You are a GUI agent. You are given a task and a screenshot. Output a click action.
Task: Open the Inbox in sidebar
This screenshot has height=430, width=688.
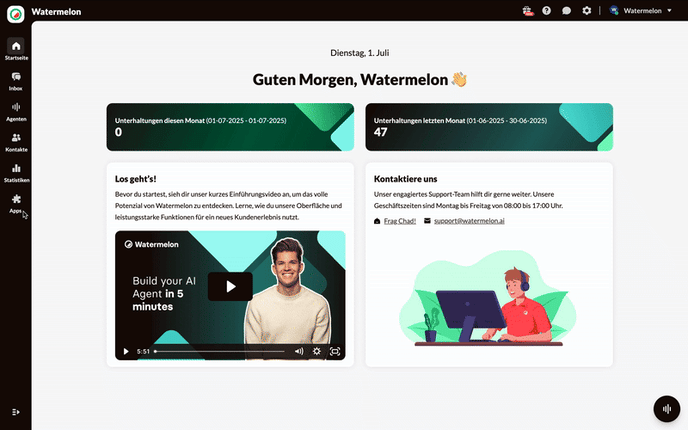(16, 81)
